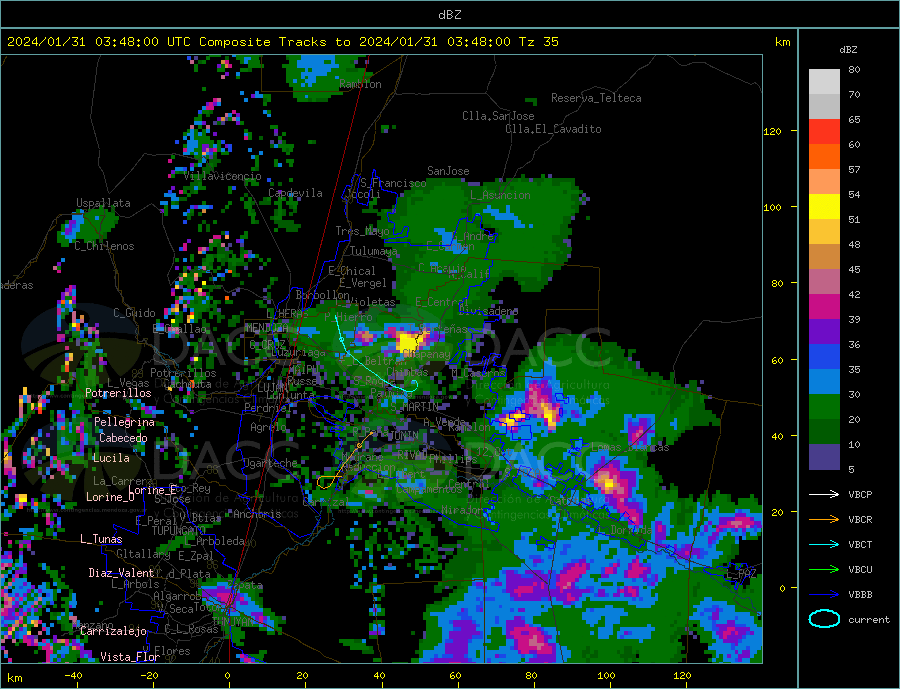900x689 pixels.
Task: Click the 'VBCT' legend label
Action: (x=860, y=544)
